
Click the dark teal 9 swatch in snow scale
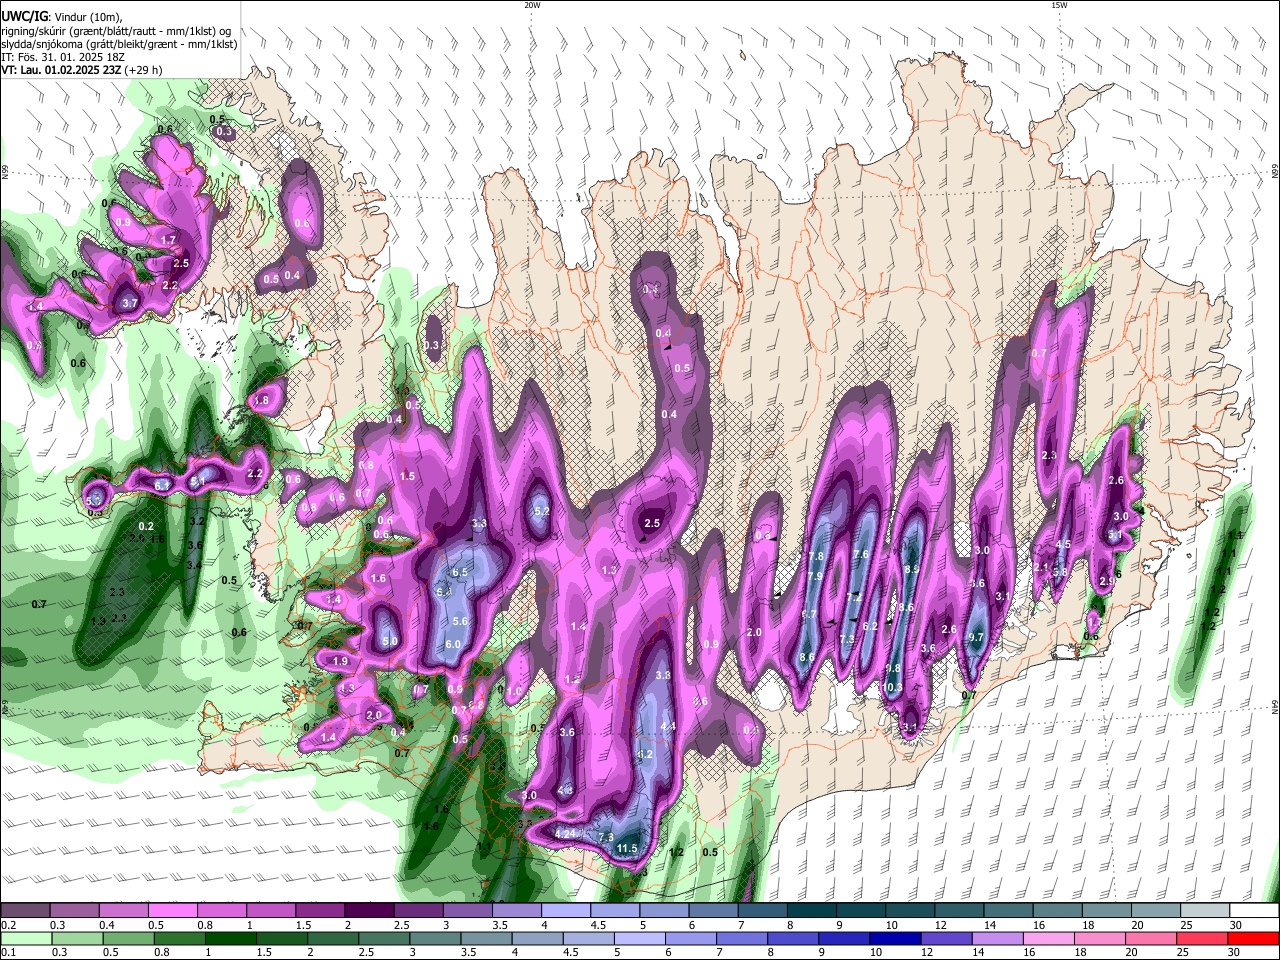[861, 911]
